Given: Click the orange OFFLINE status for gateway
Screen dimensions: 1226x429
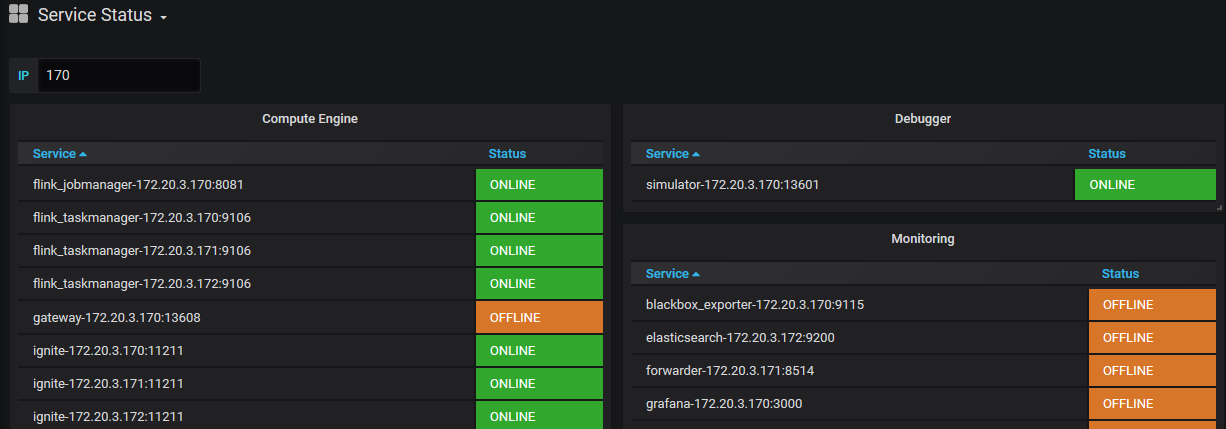Looking at the screenshot, I should [x=539, y=318].
